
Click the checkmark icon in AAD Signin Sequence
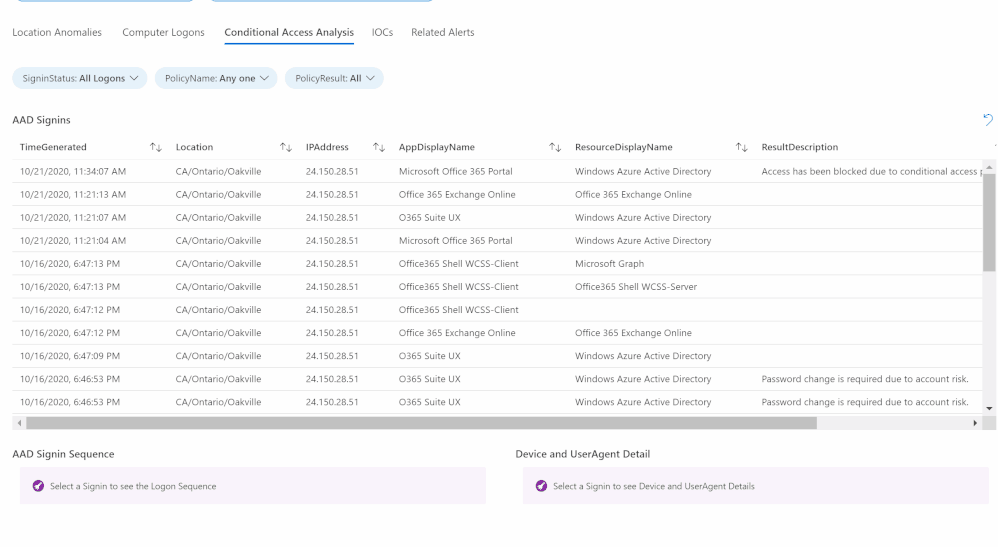click(38, 486)
